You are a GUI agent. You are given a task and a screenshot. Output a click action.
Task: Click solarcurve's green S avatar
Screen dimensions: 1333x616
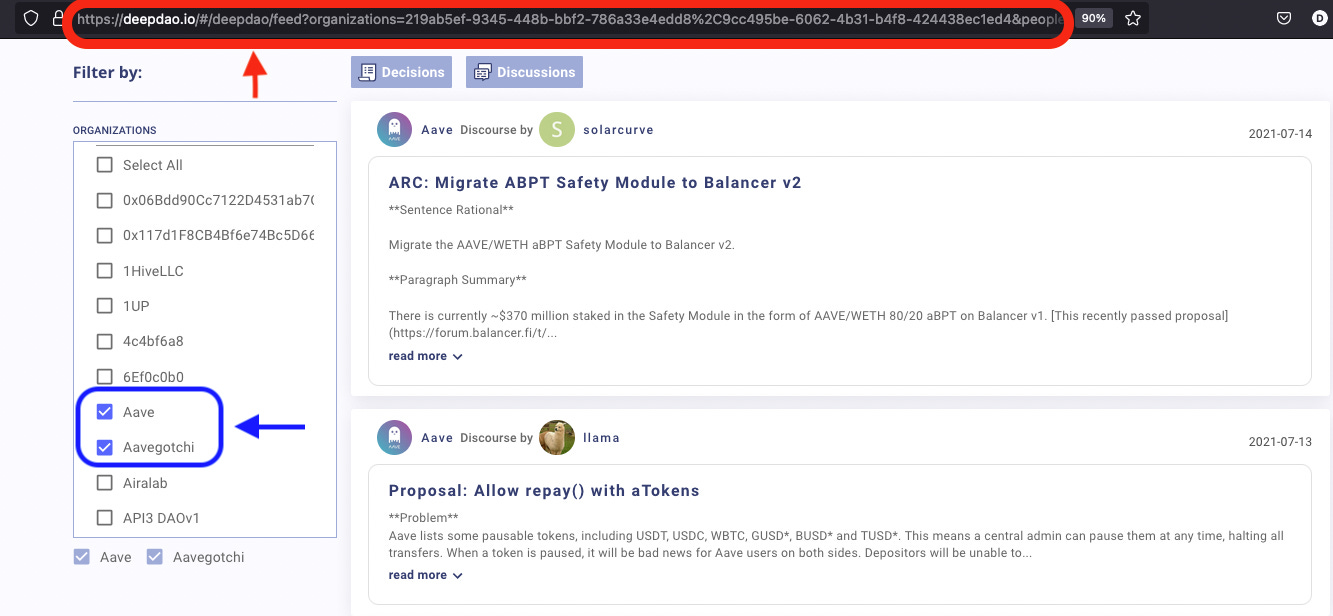(x=557, y=130)
